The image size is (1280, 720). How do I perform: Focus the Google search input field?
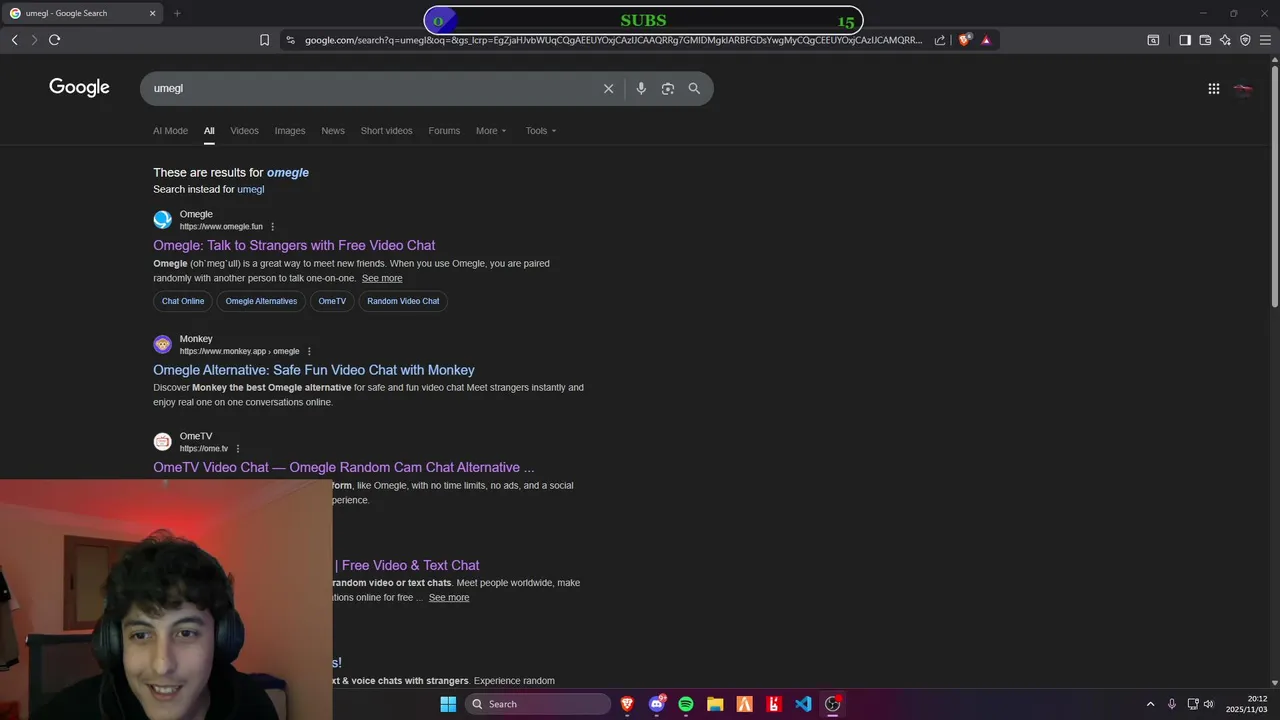pos(370,88)
